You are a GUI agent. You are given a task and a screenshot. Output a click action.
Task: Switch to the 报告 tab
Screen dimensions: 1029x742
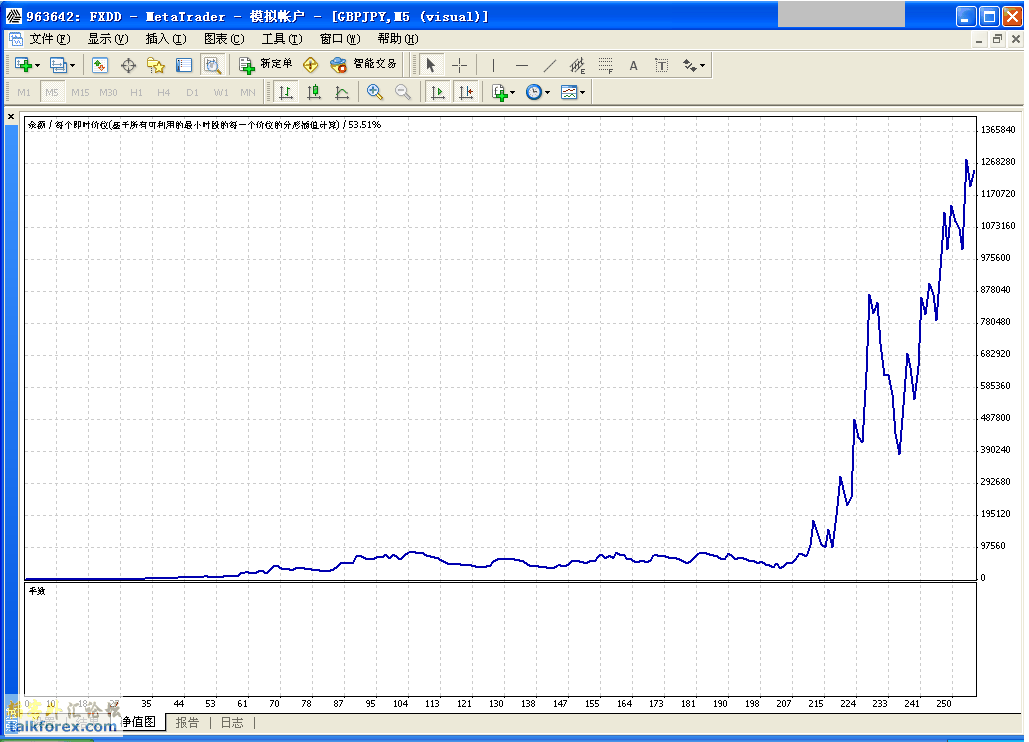coord(187,722)
